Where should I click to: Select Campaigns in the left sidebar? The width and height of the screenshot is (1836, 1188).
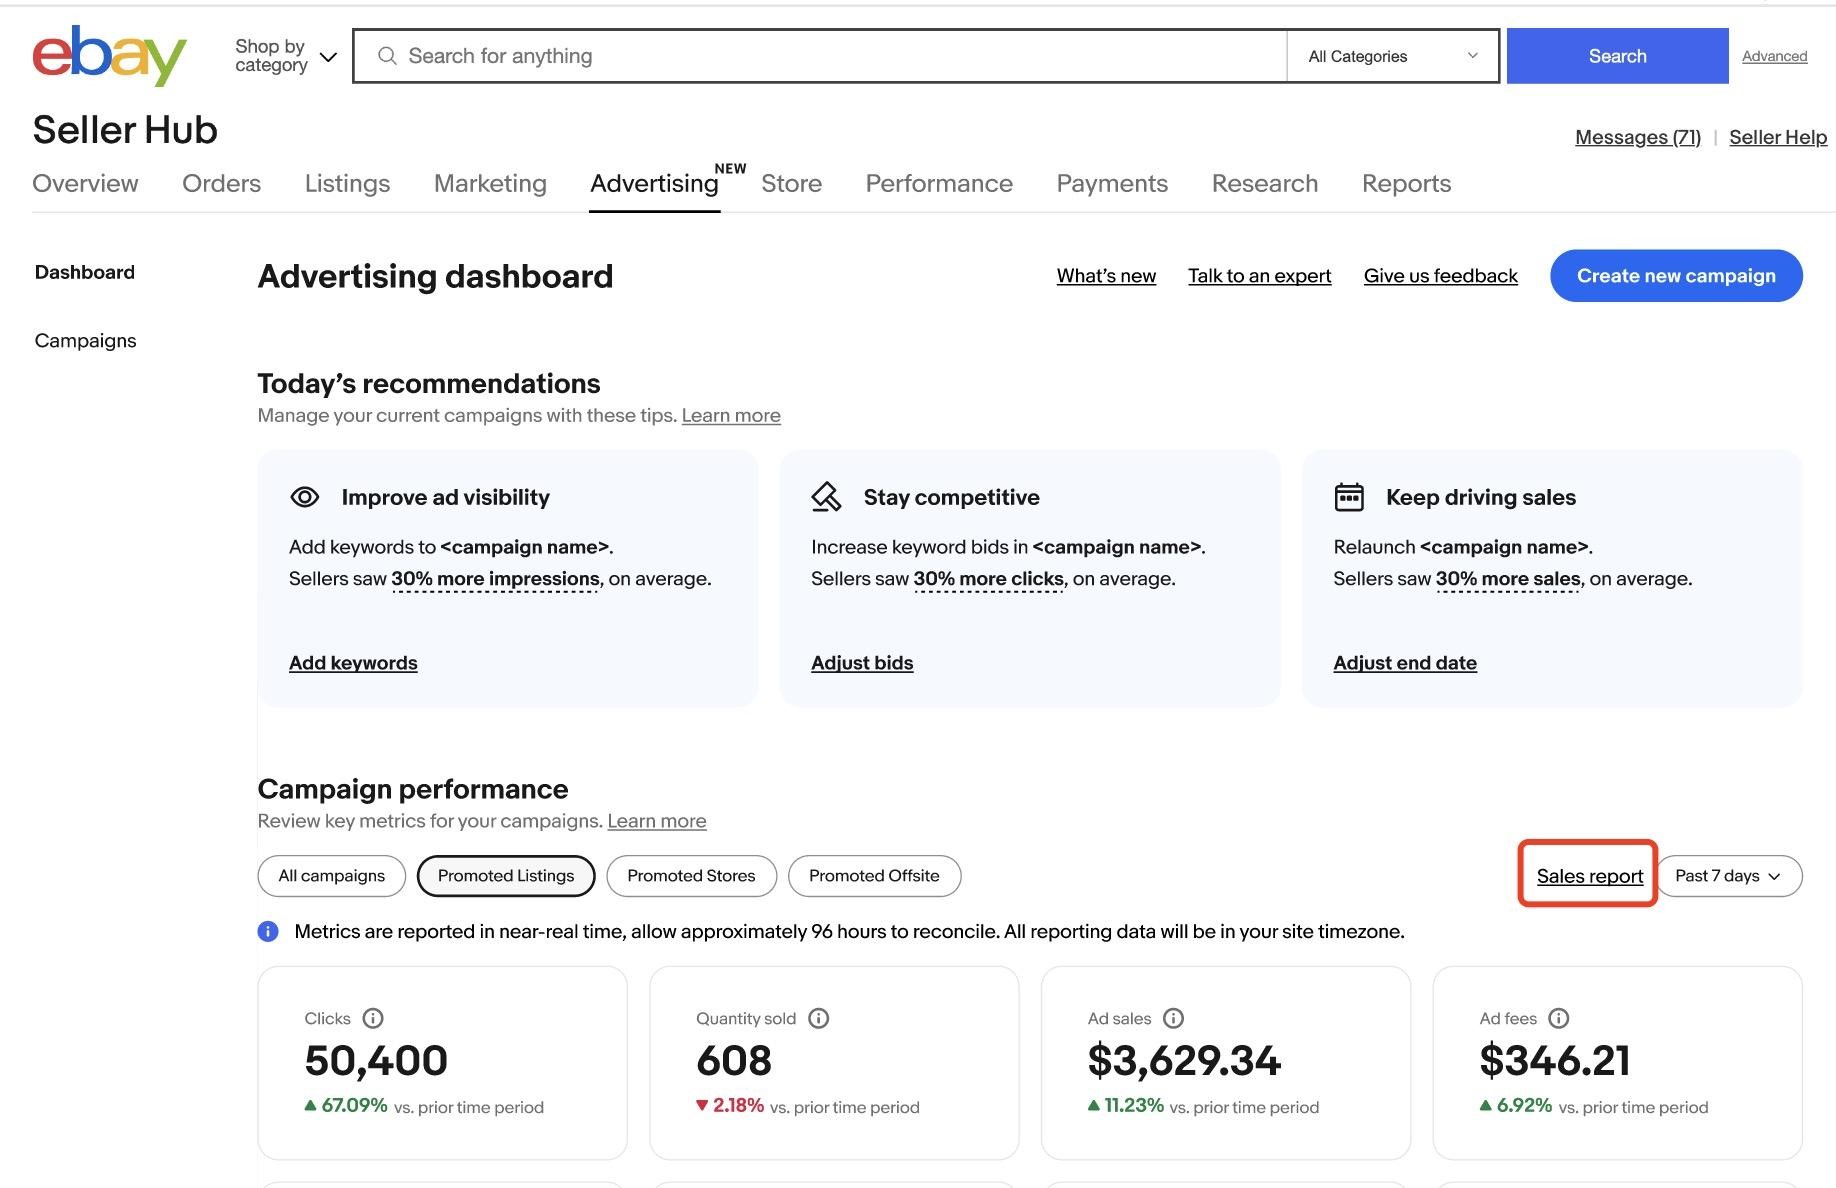[85, 340]
